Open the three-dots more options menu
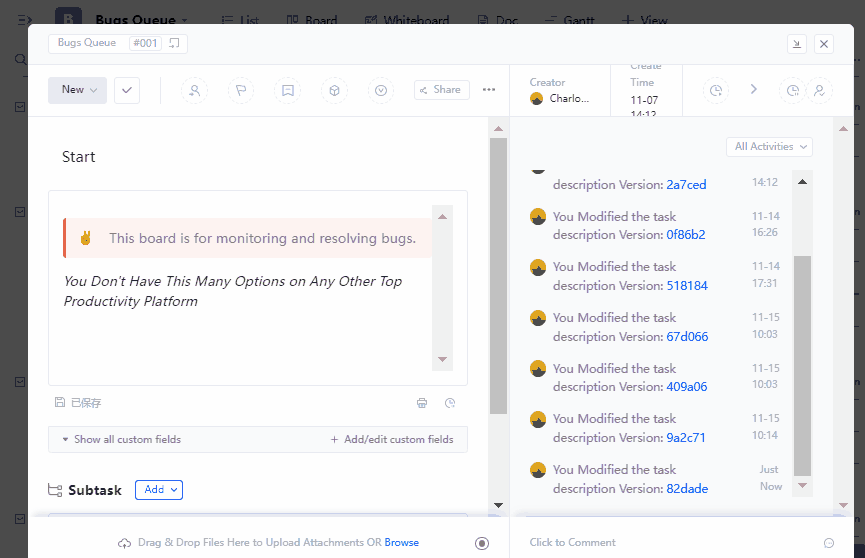The height and width of the screenshot is (558, 865). (x=489, y=90)
